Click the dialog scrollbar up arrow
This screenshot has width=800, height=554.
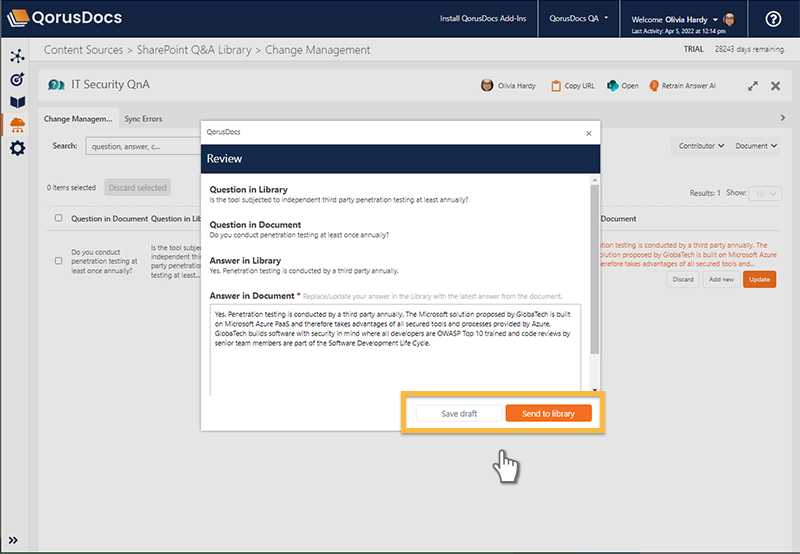click(x=594, y=180)
